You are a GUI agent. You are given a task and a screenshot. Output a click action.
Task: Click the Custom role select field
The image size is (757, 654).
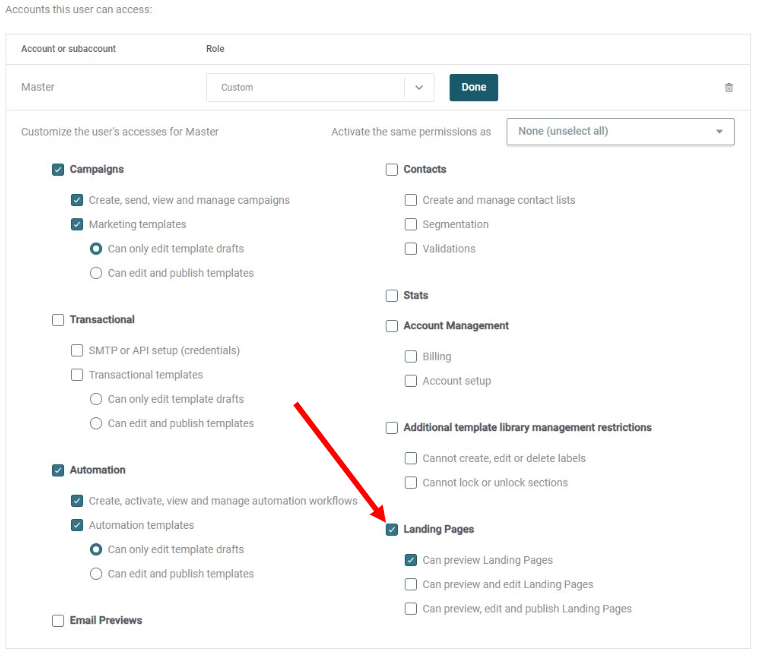click(x=320, y=87)
